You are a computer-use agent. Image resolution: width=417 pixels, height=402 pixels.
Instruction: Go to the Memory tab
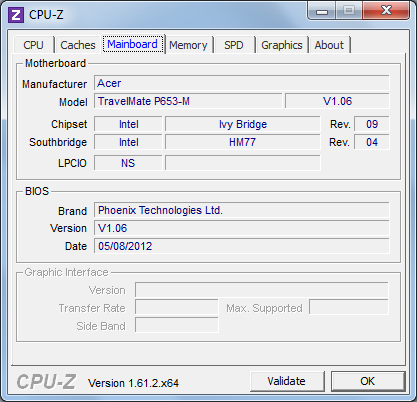[188, 45]
